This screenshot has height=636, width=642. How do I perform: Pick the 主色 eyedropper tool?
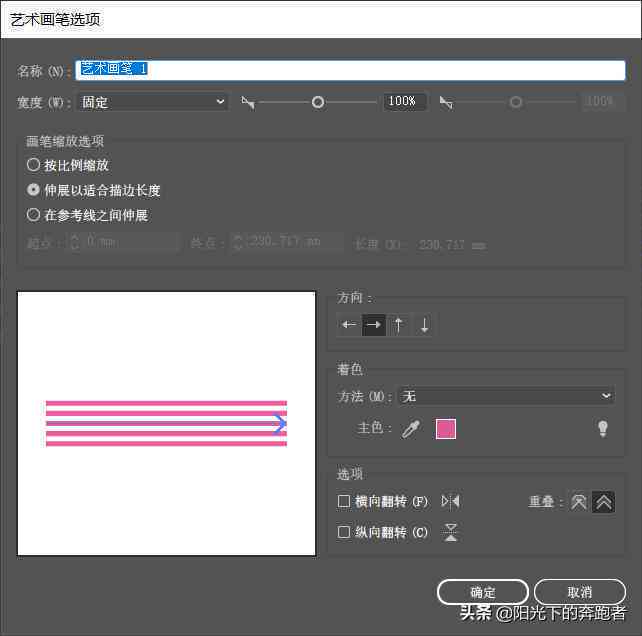pos(411,429)
